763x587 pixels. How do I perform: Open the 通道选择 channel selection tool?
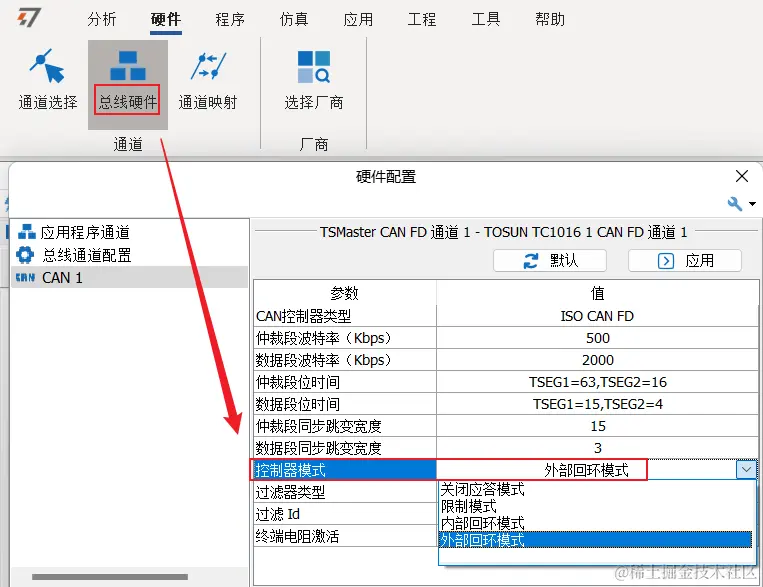48,80
